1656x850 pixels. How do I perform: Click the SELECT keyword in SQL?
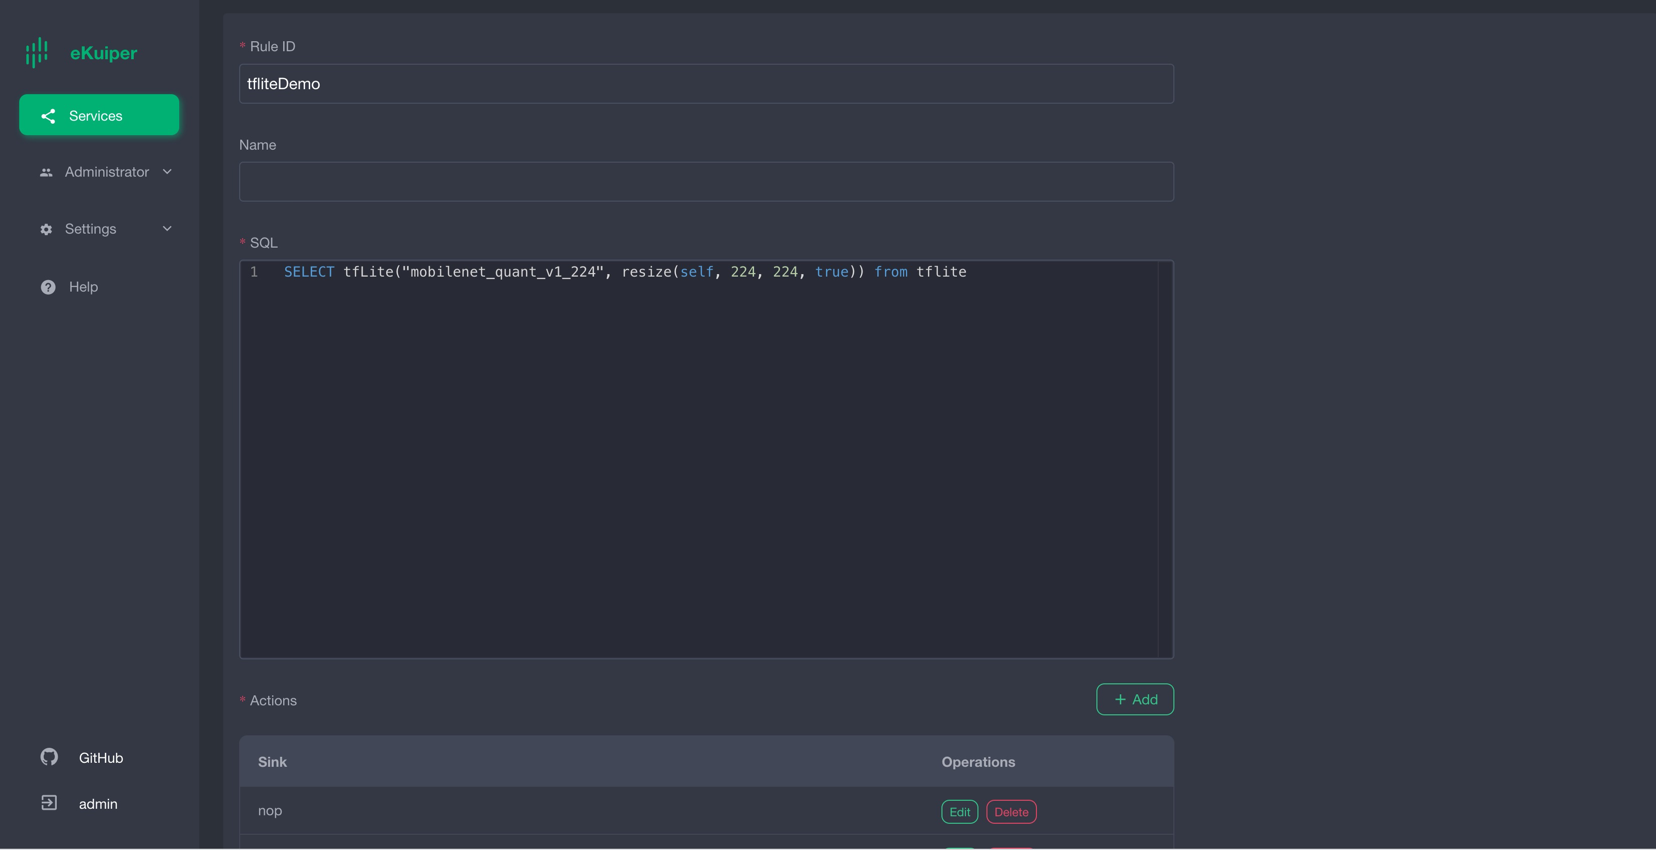pyautogui.click(x=309, y=272)
